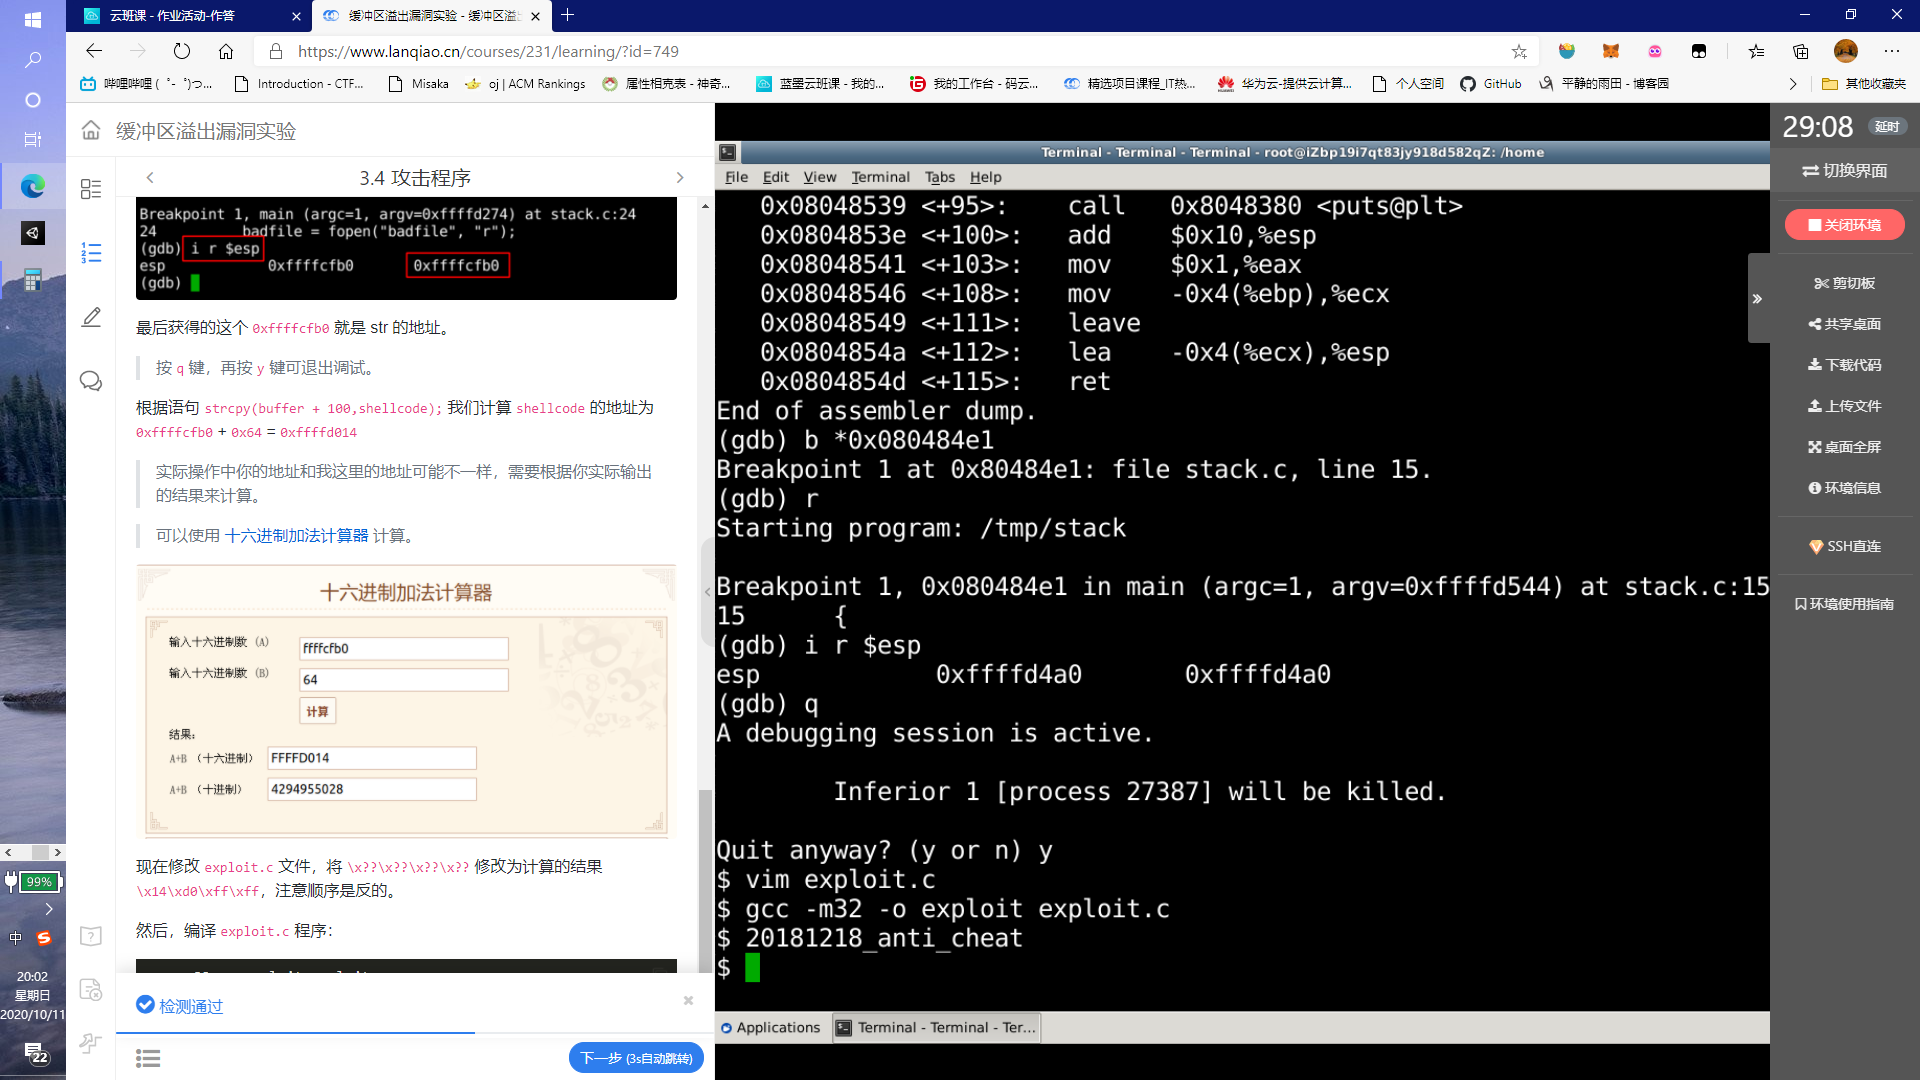Open the notes pencil sidebar icon
This screenshot has width=1920, height=1080.
tap(91, 317)
